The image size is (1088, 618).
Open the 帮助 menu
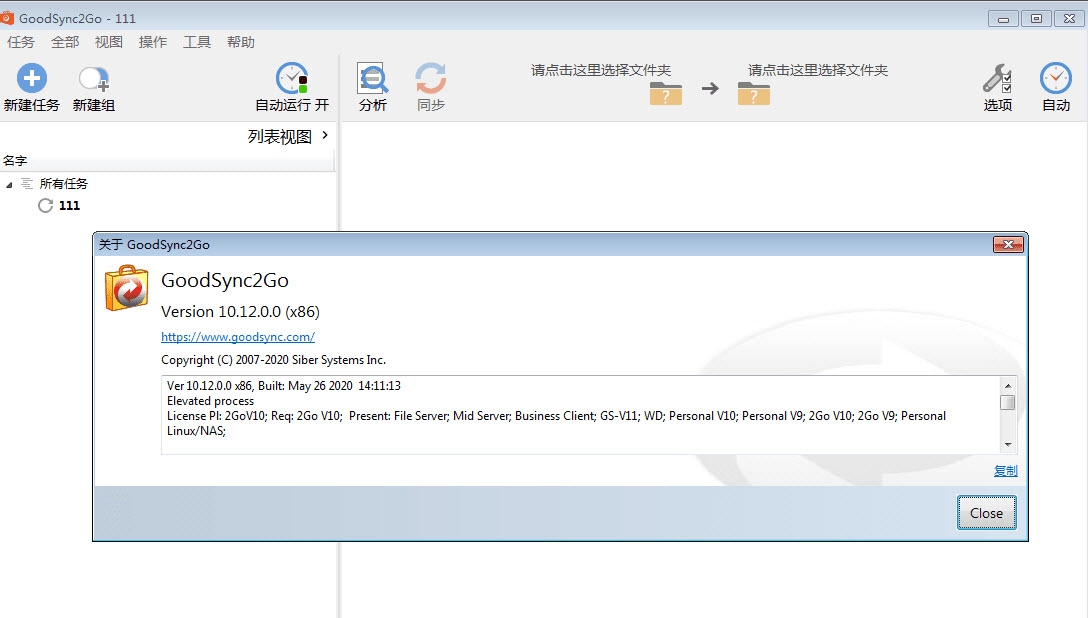coord(241,42)
